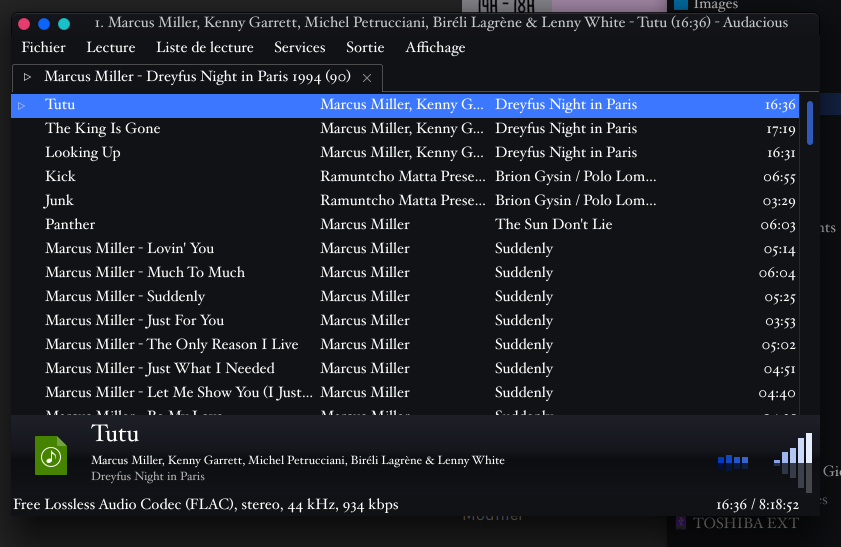Screen dimensions: 841x547
Task: Click the now-playing artist names line
Action: click(298, 460)
